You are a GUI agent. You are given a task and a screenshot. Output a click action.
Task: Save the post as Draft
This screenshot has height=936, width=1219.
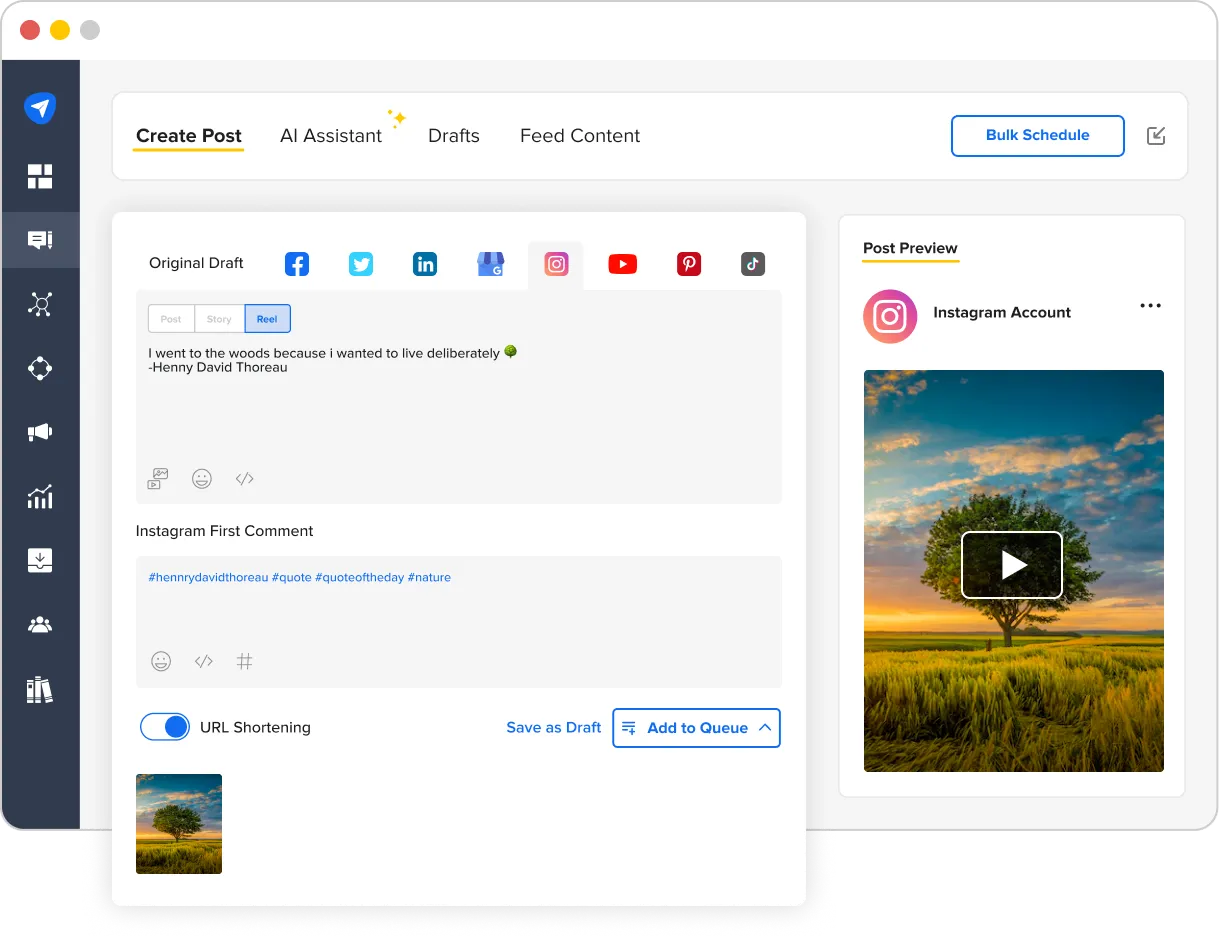(553, 727)
